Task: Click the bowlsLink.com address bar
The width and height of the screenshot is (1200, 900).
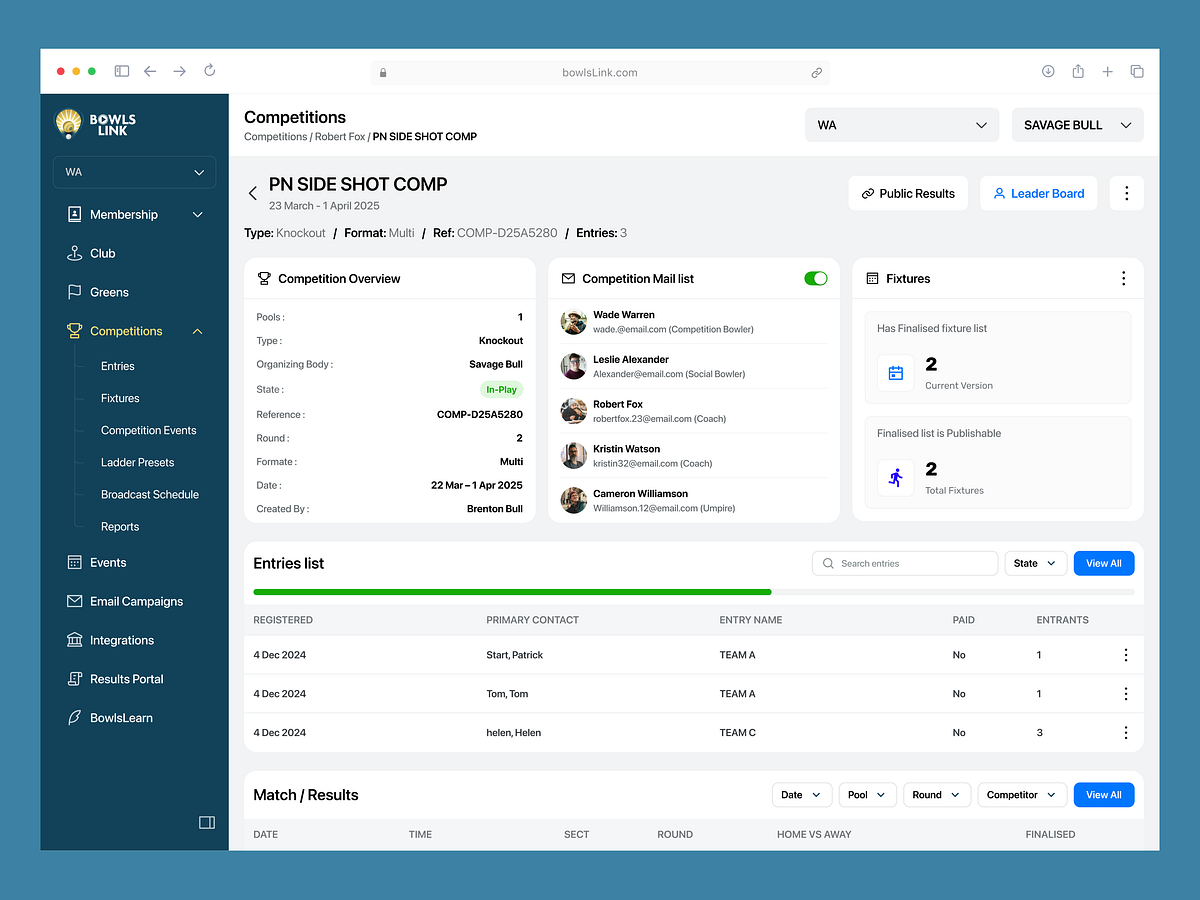Action: (x=600, y=72)
